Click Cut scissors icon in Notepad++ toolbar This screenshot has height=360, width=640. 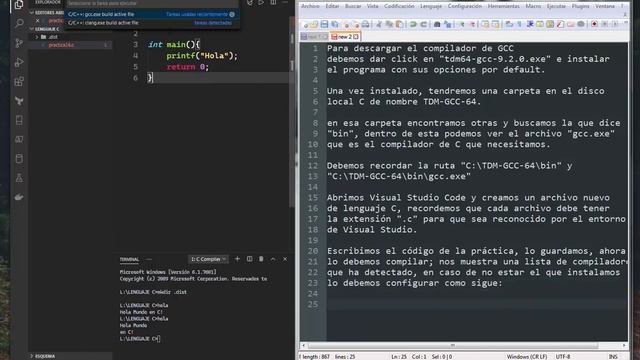[x=379, y=24]
